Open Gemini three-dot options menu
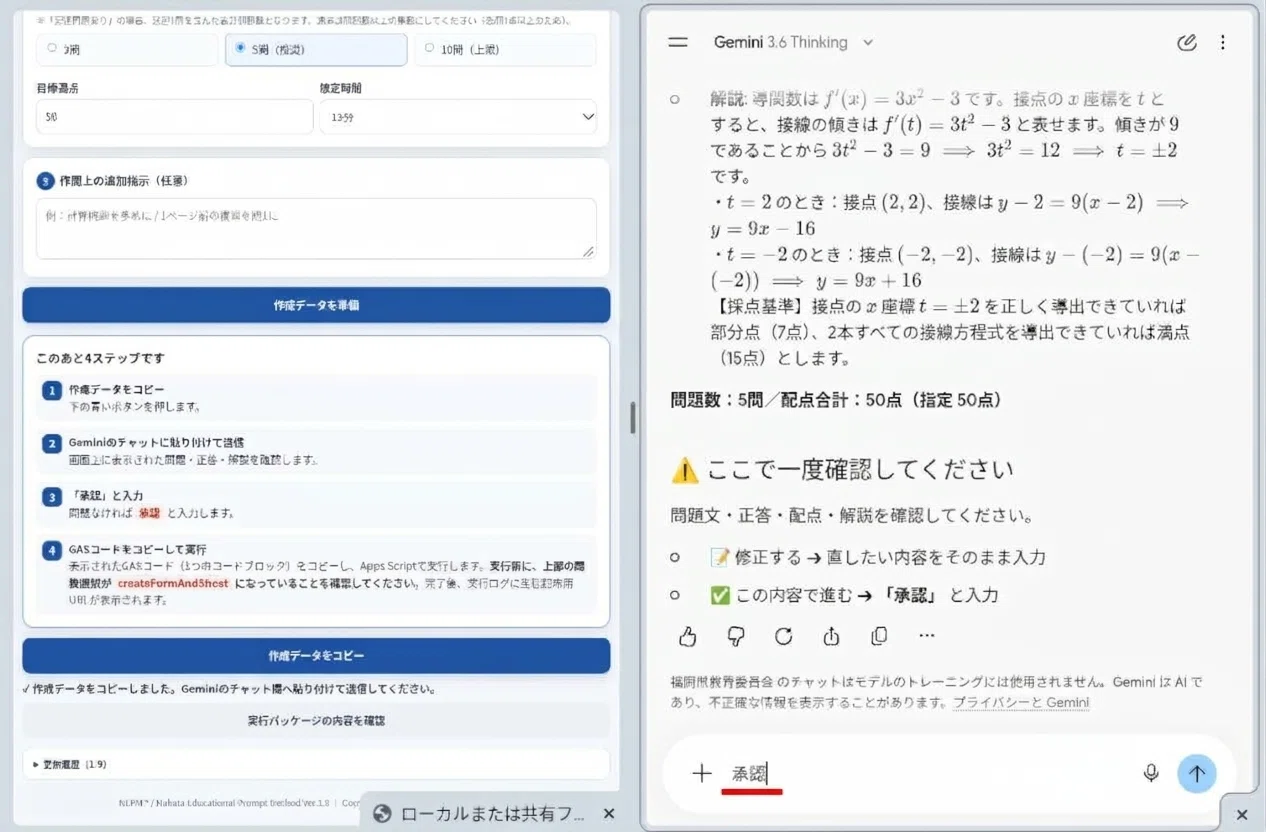Image resolution: width=1266 pixels, height=832 pixels. coord(1223,42)
